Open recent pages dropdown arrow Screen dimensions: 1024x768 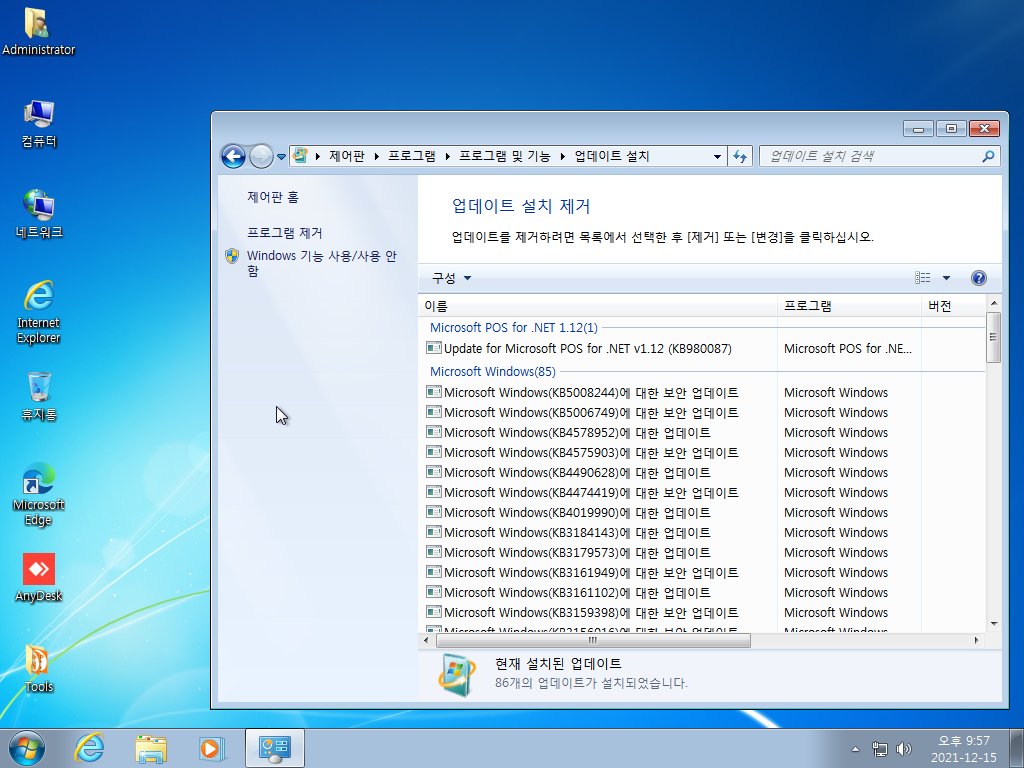[x=281, y=157]
